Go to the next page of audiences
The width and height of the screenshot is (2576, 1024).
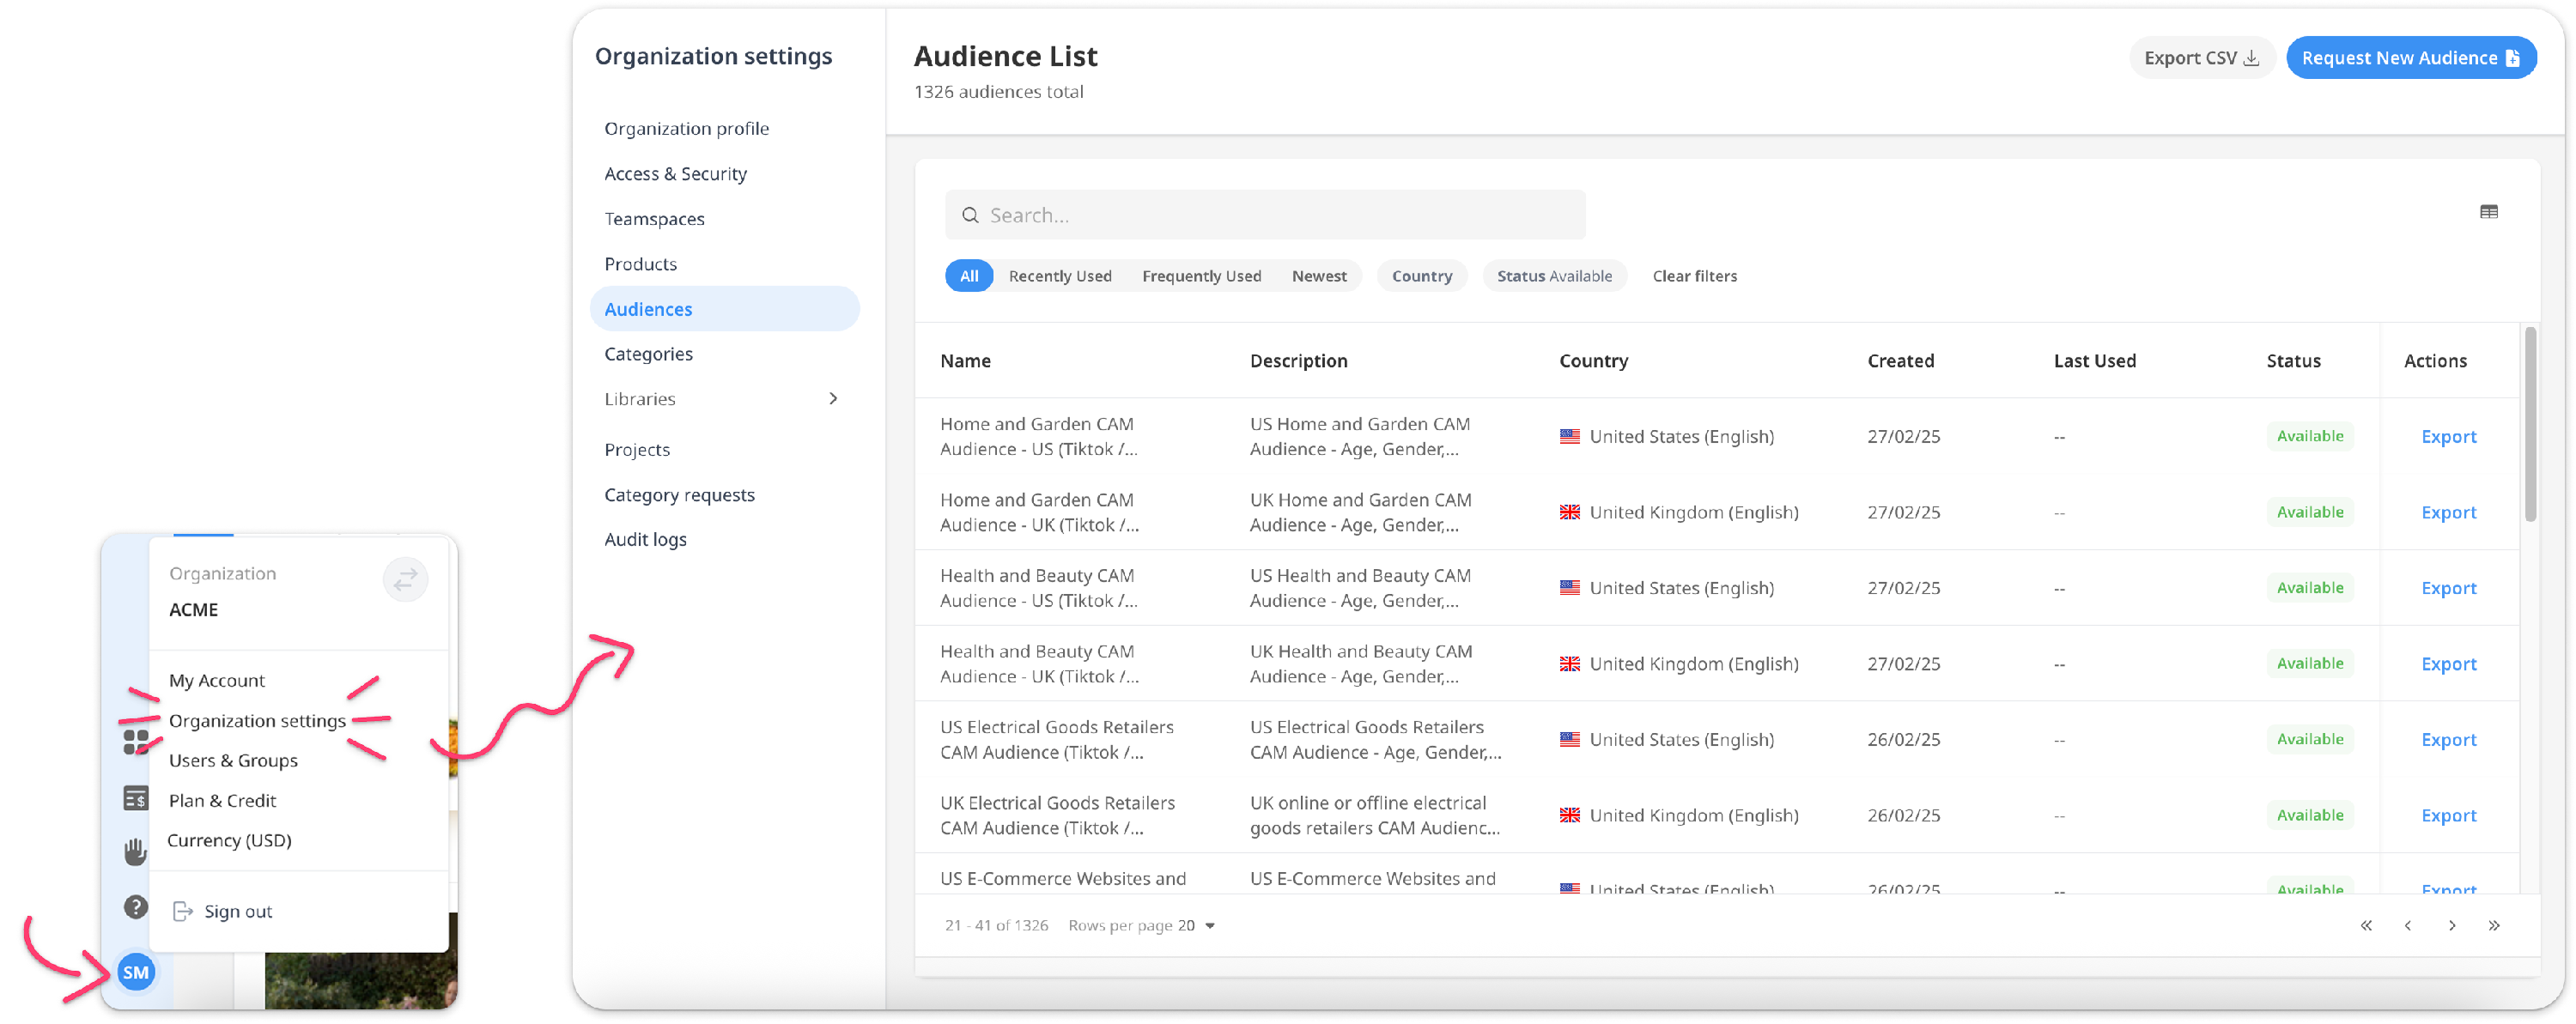click(2451, 925)
